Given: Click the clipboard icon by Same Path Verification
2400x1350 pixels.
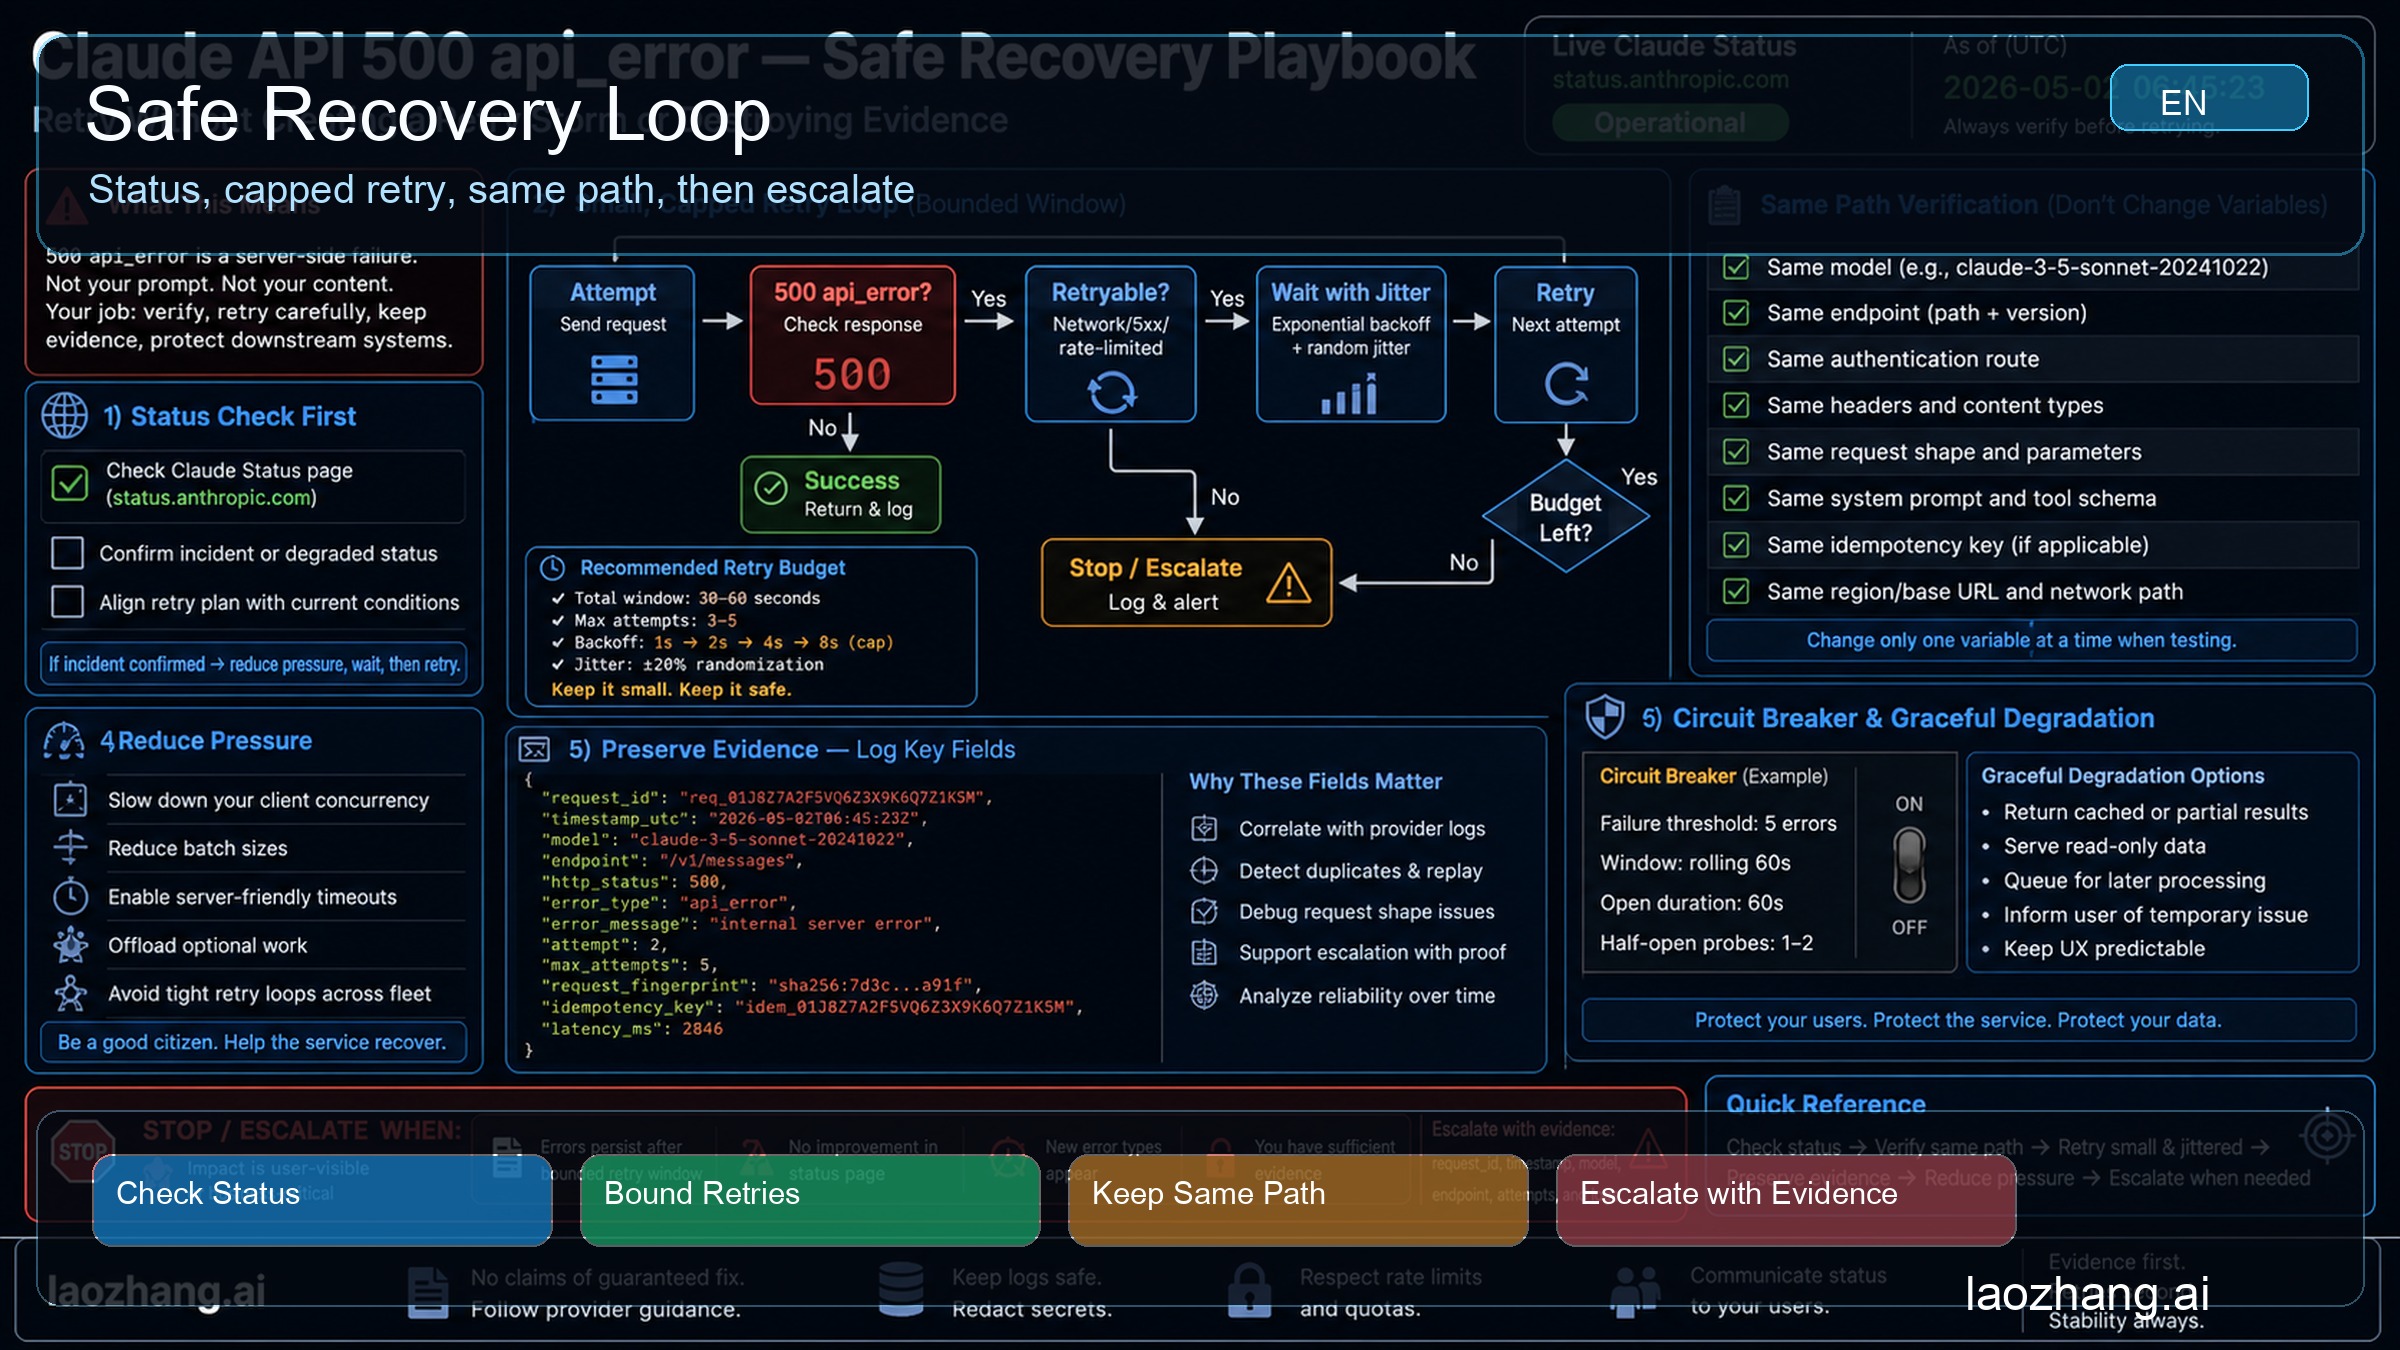Looking at the screenshot, I should [1724, 205].
